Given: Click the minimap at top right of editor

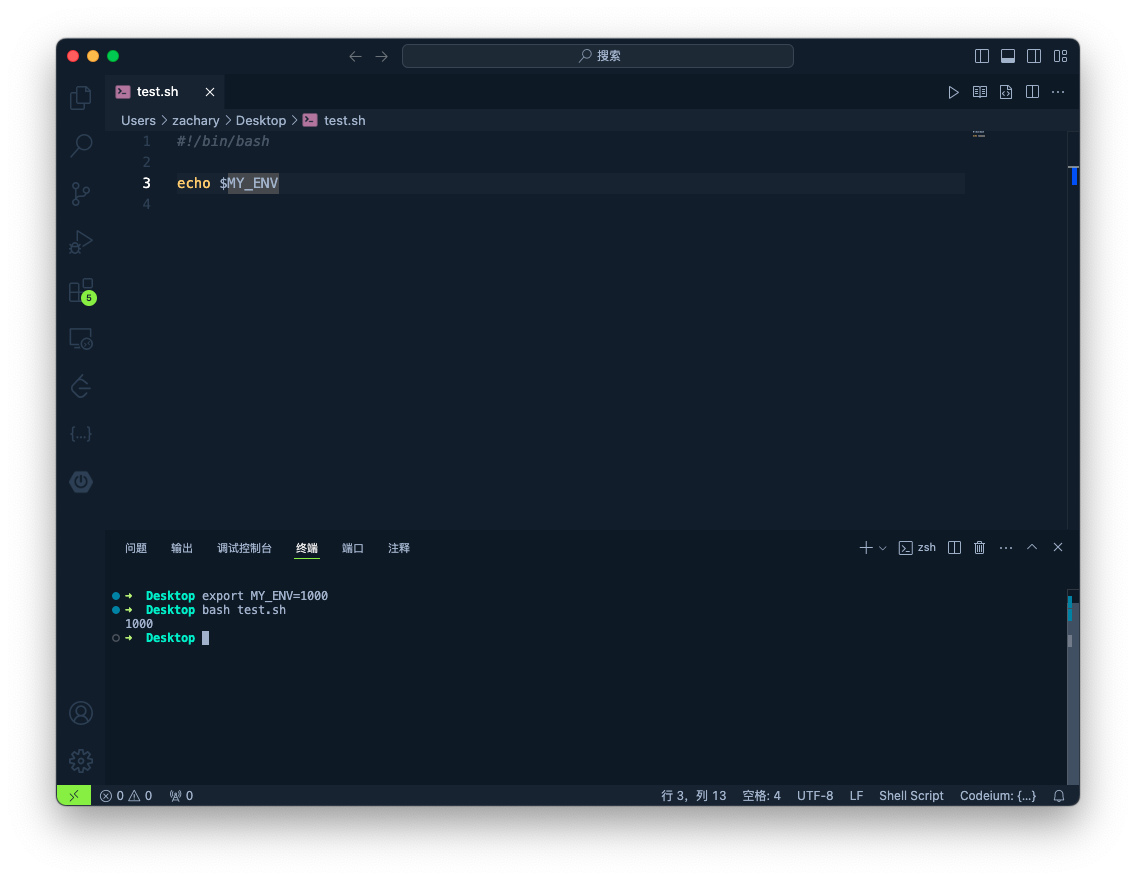Looking at the screenshot, I should pyautogui.click(x=979, y=135).
